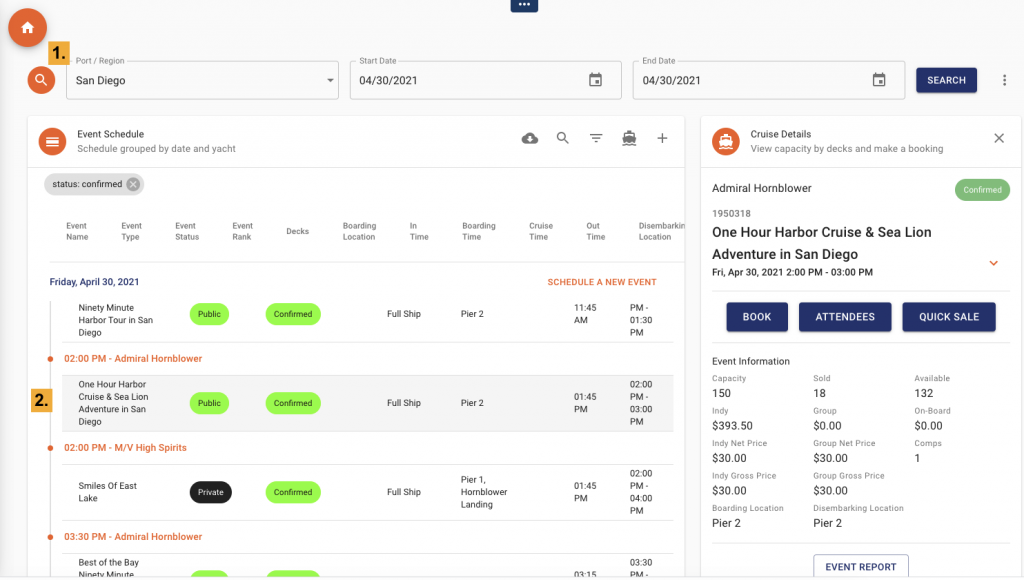Add a new event using the plus icon

click(x=662, y=138)
